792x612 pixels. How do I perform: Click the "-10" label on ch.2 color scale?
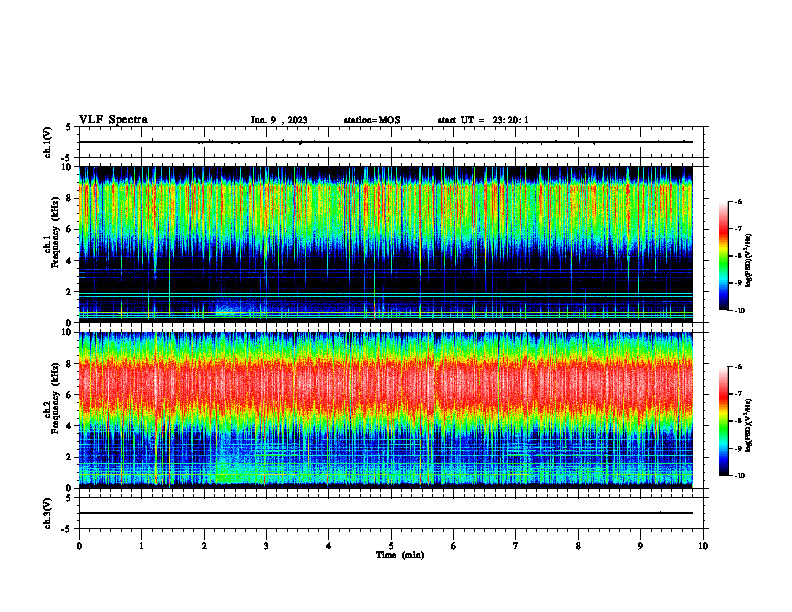coord(739,476)
